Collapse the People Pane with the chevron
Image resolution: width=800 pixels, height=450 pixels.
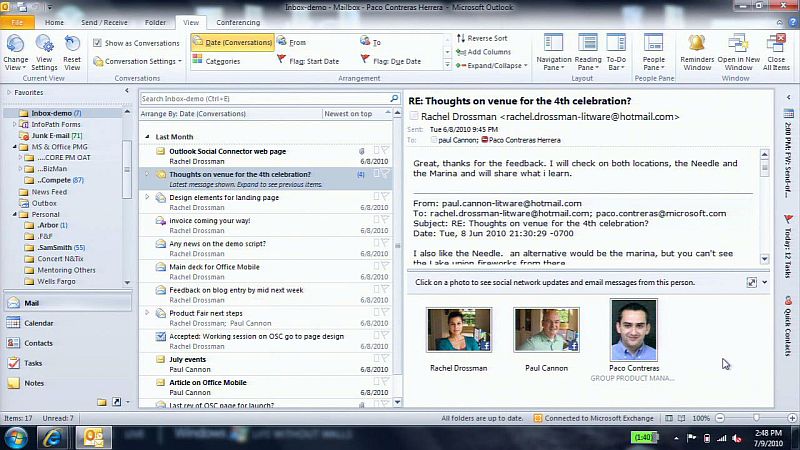click(764, 282)
